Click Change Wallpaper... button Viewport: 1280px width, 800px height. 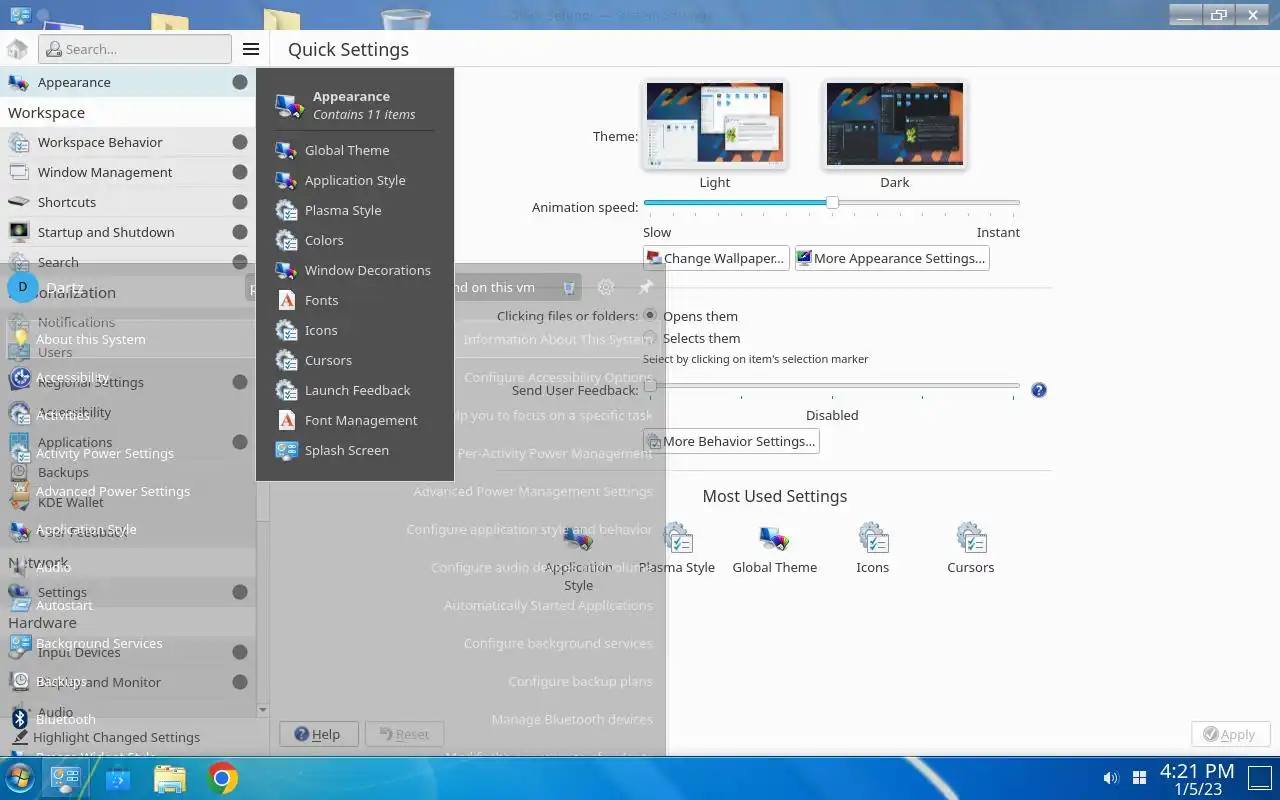(716, 258)
